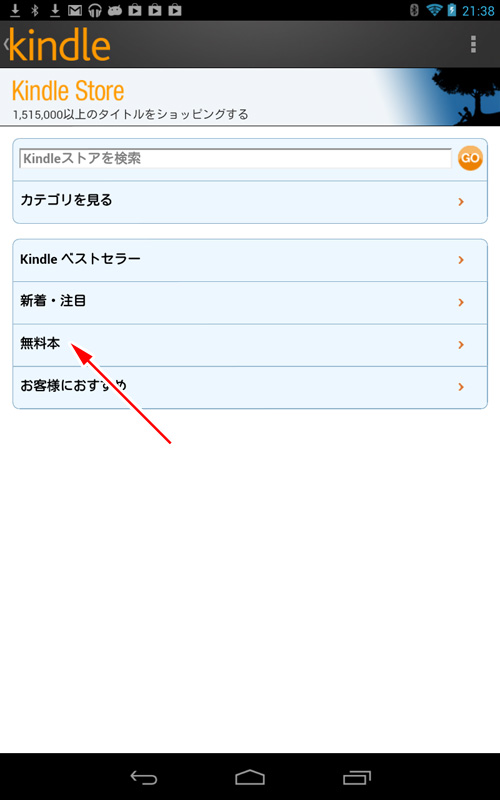Focus the Kindleストアを検索 search field
The width and height of the screenshot is (500, 800).
(235, 158)
